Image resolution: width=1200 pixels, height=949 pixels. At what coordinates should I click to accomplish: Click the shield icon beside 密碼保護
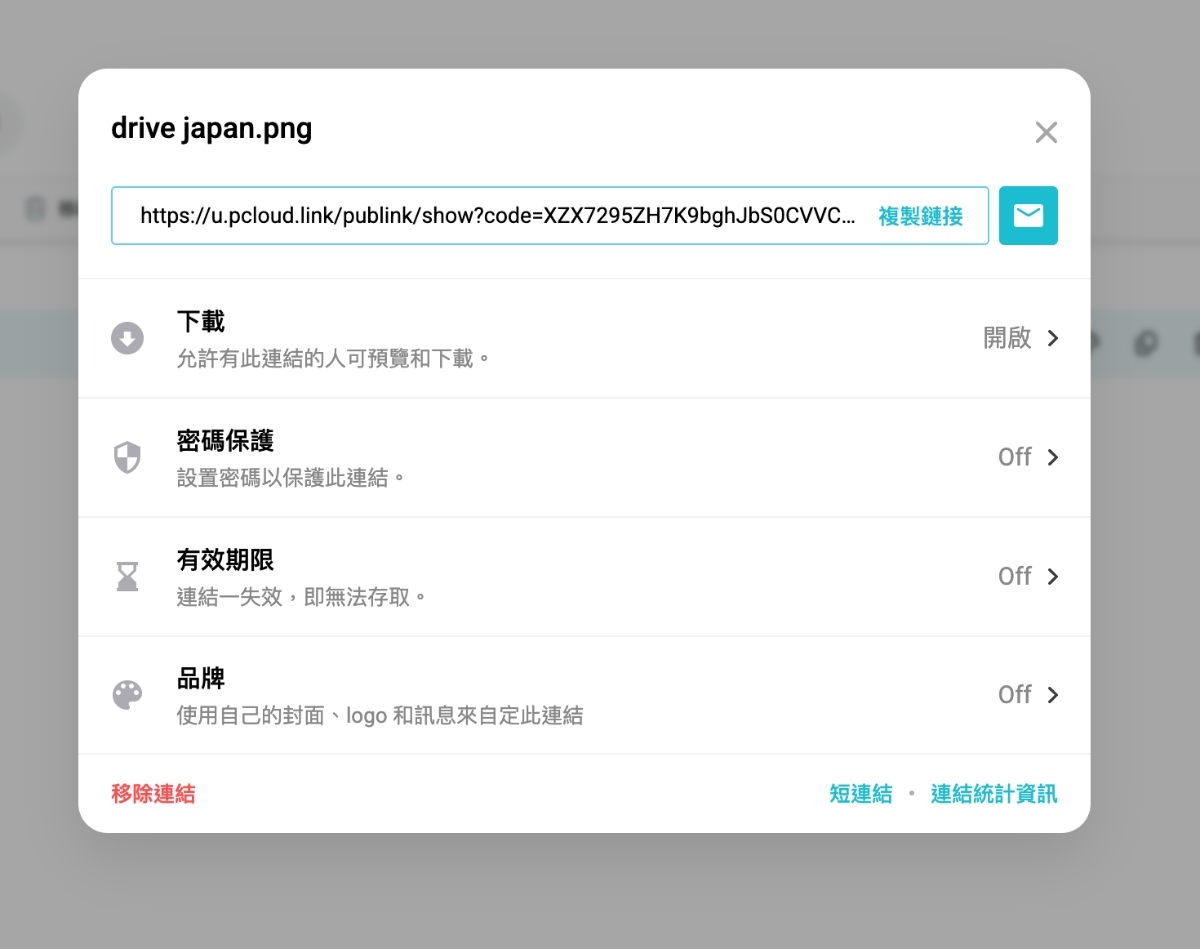[127, 457]
